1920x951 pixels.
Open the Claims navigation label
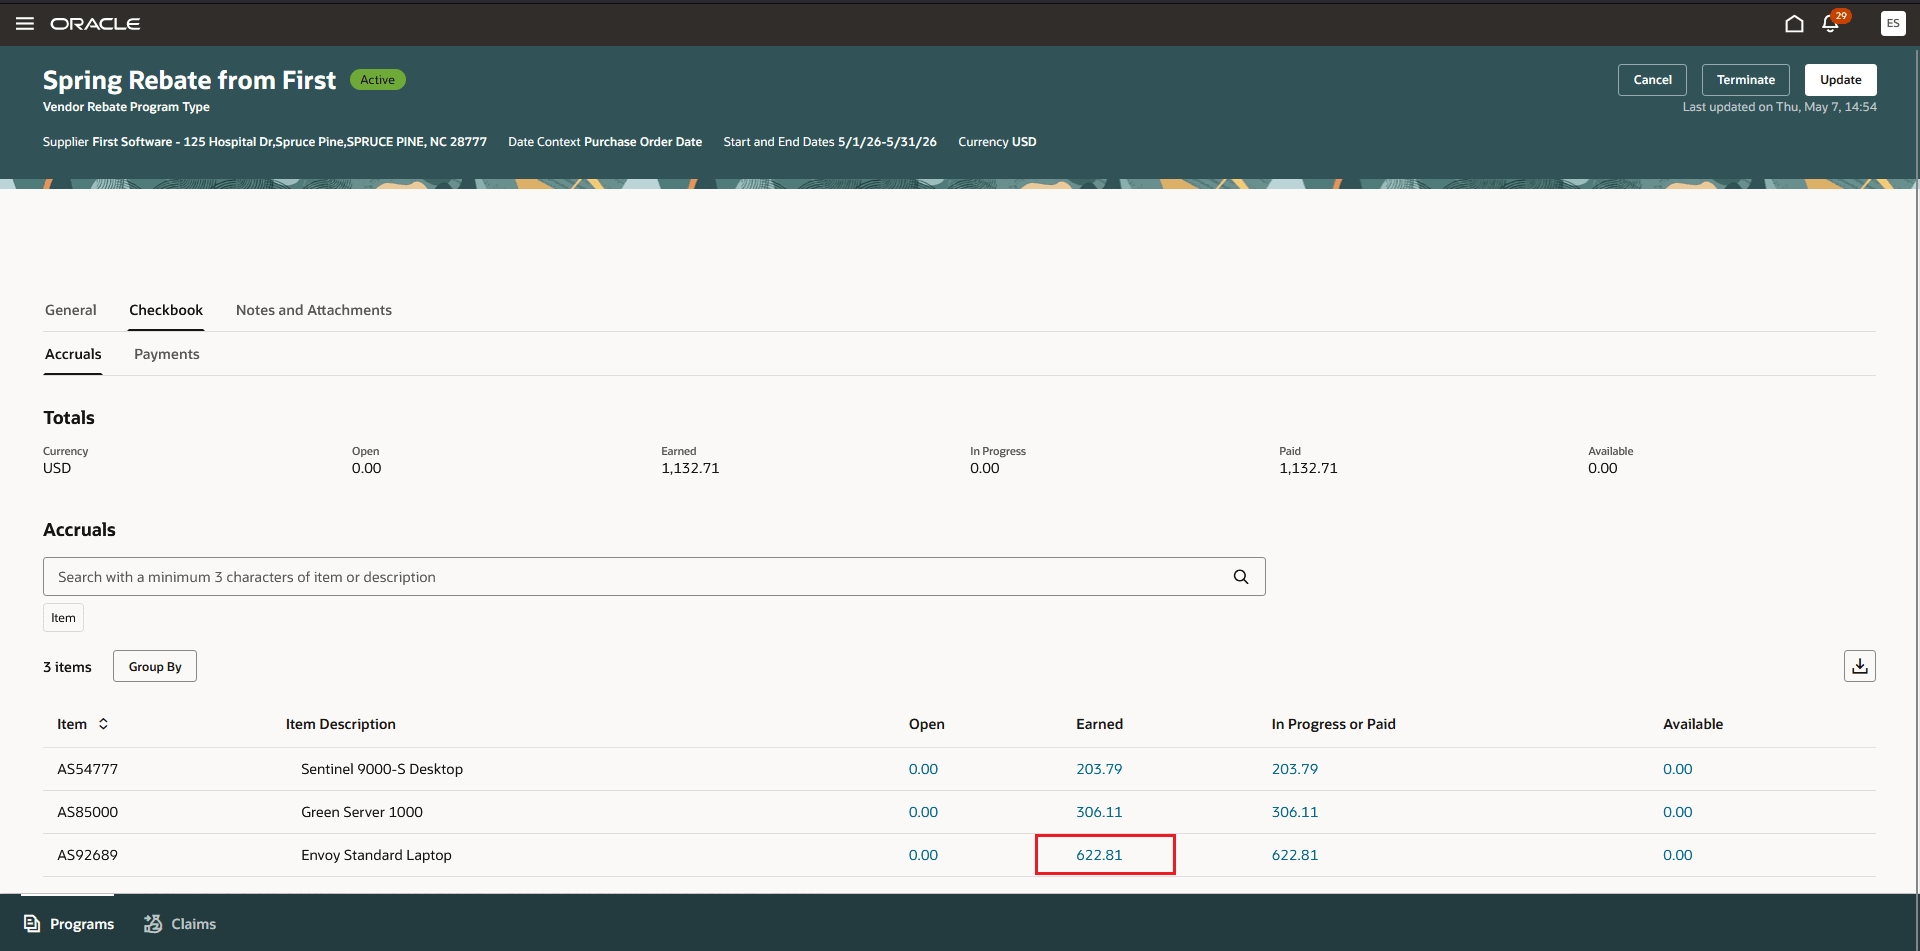click(194, 924)
